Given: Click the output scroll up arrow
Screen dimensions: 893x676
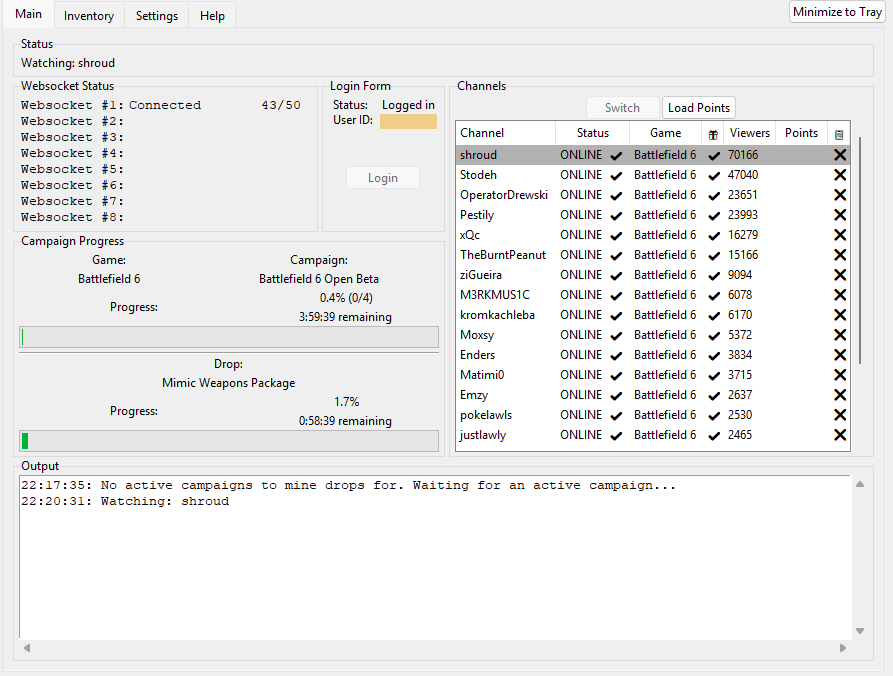Looking at the screenshot, I should (860, 484).
